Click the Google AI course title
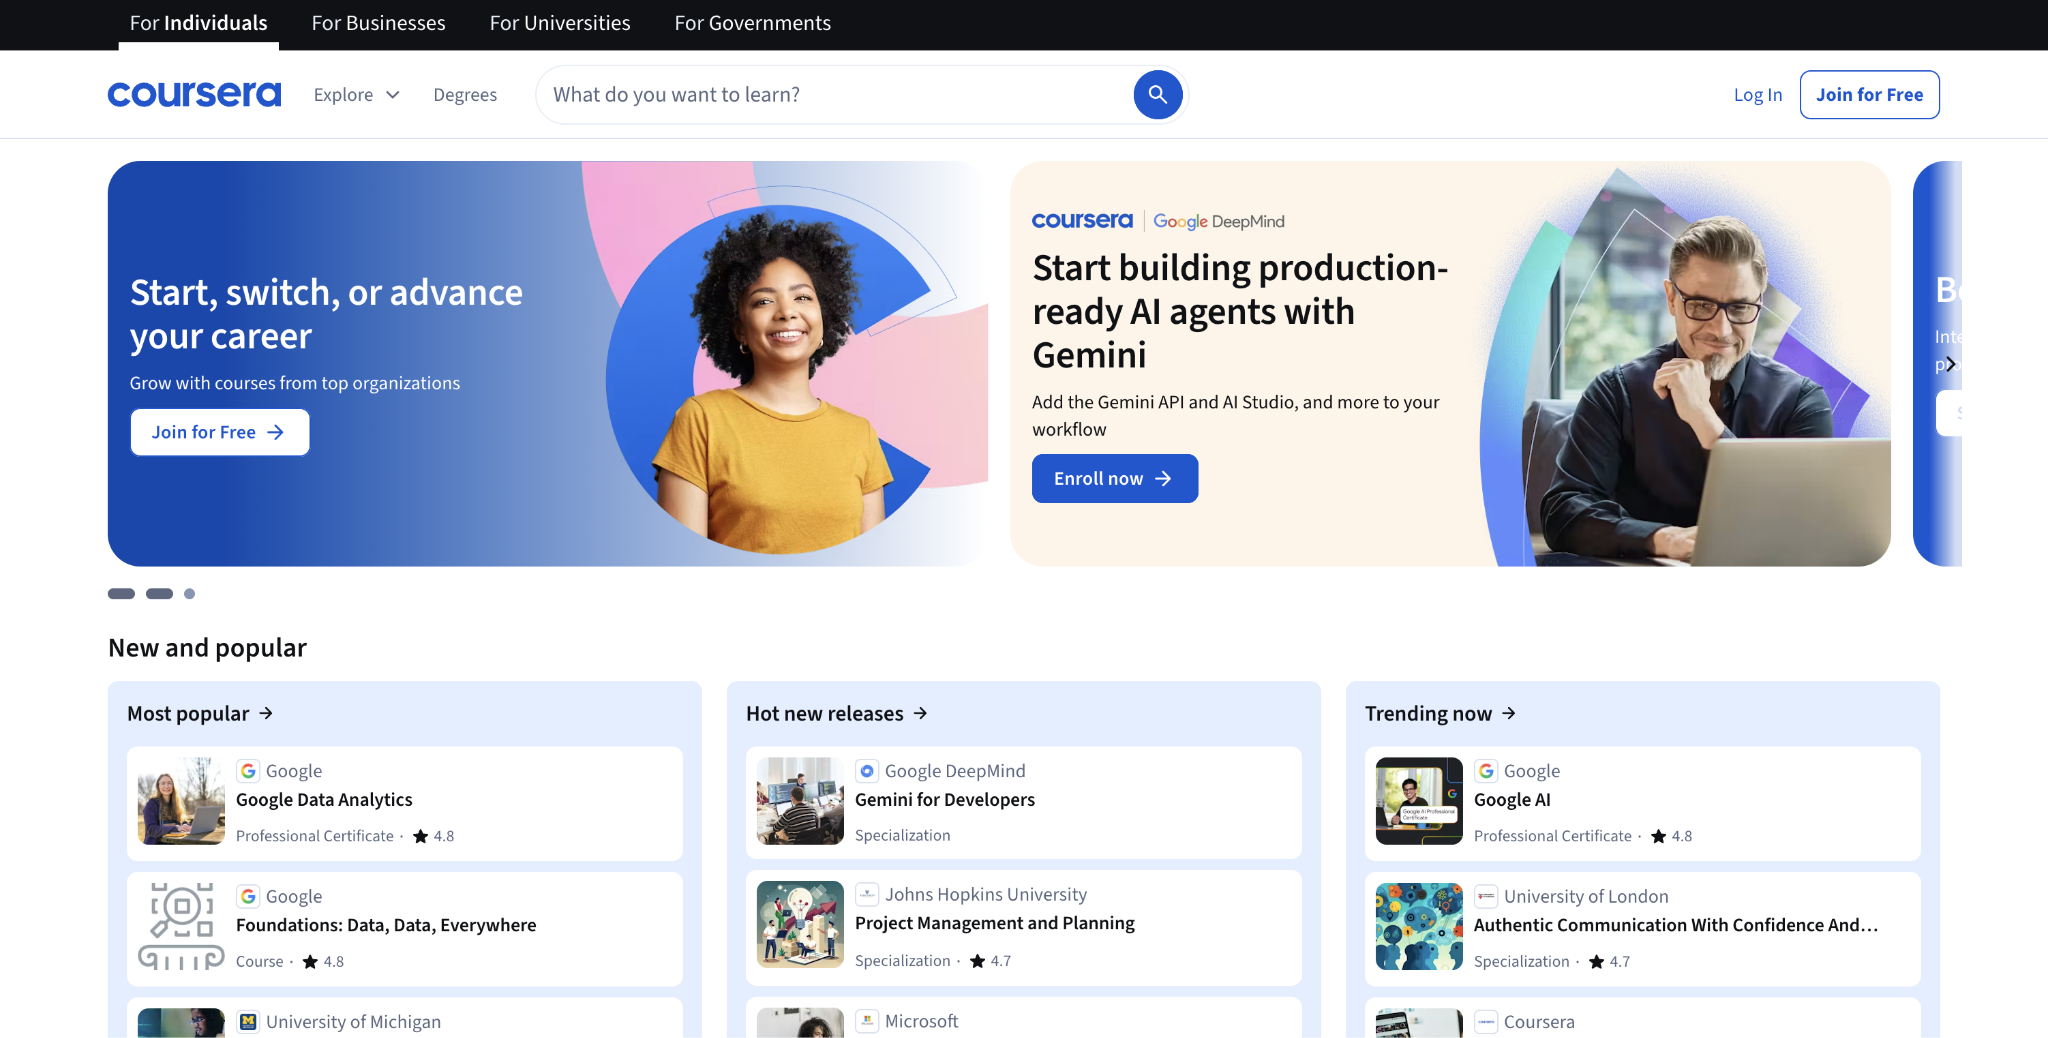 pyautogui.click(x=1512, y=800)
